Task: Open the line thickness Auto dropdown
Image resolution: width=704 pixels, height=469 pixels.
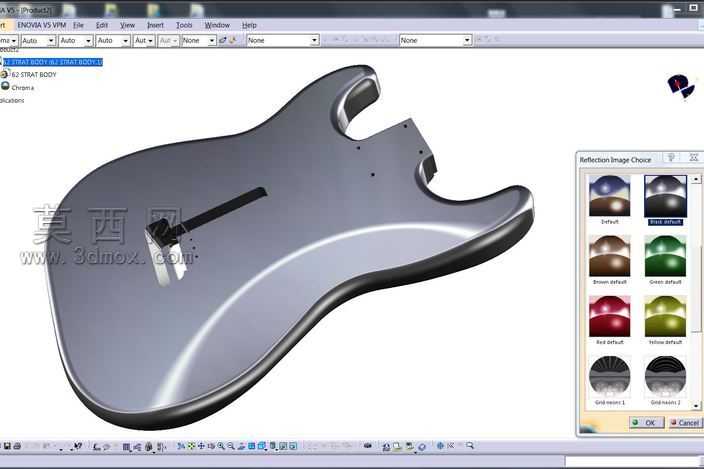Action: [x=75, y=40]
